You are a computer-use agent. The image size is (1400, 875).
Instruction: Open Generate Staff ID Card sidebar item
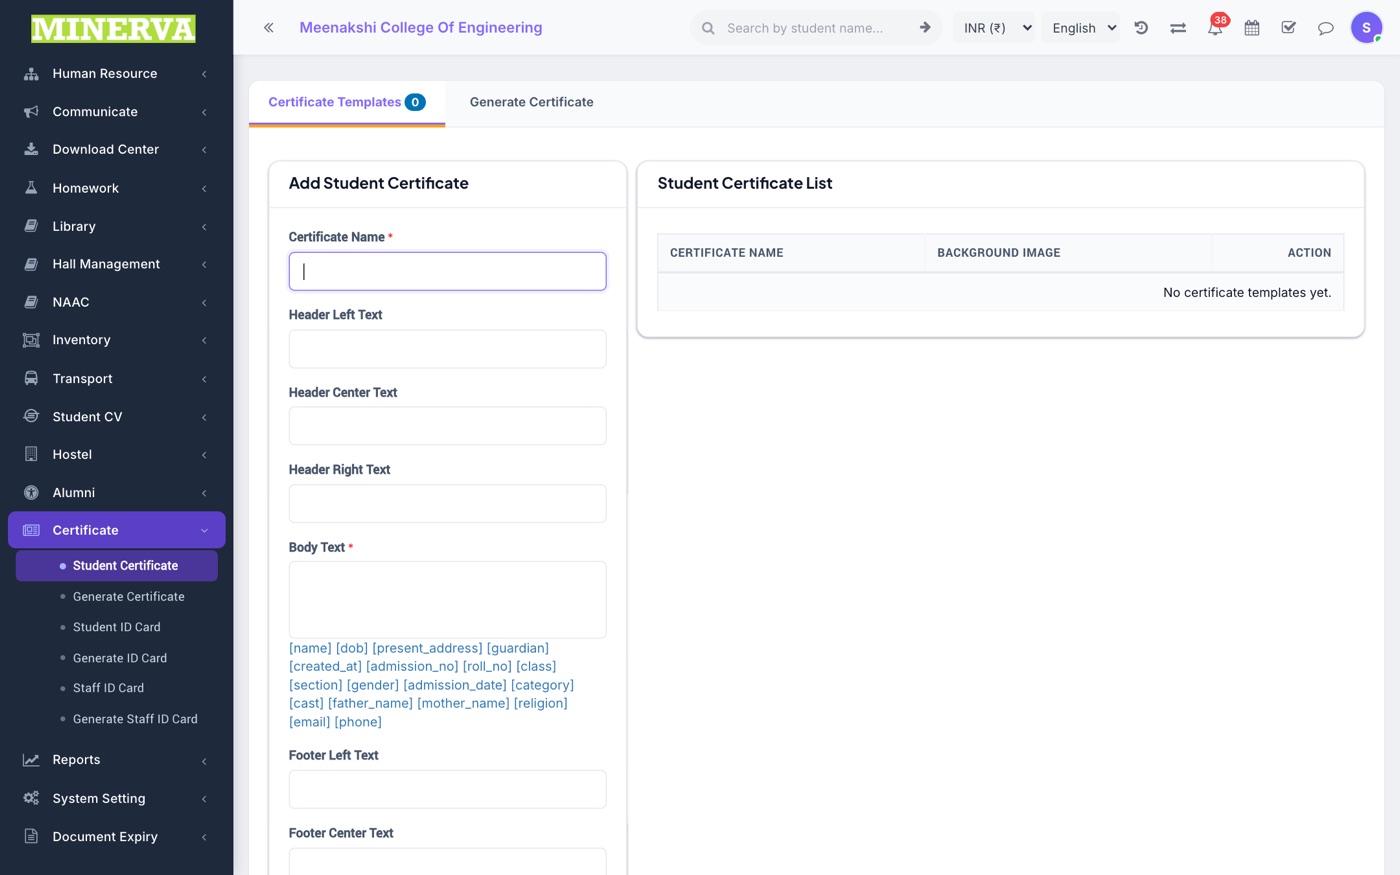(x=135, y=720)
